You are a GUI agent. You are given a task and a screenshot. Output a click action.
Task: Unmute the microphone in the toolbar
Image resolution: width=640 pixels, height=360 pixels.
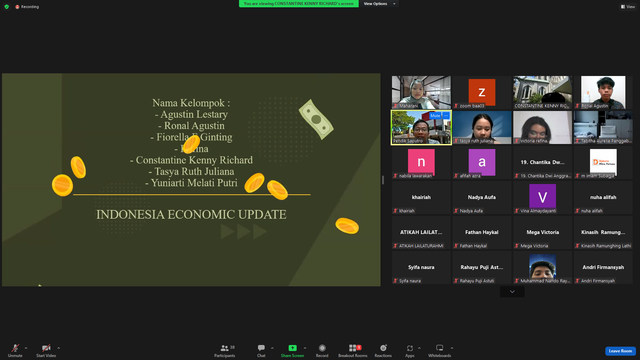(x=15, y=348)
